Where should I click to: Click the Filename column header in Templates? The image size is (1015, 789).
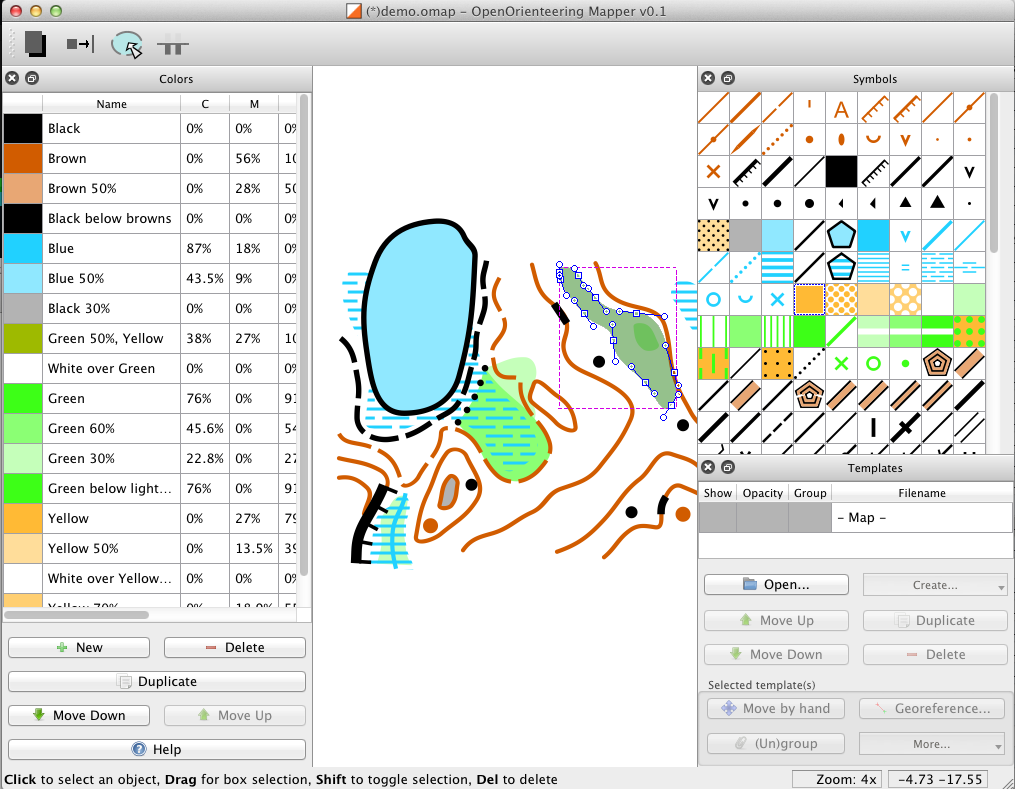click(922, 493)
